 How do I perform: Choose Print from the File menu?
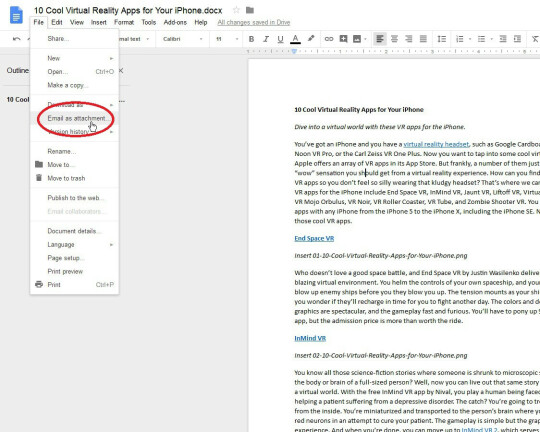pyautogui.click(x=74, y=285)
